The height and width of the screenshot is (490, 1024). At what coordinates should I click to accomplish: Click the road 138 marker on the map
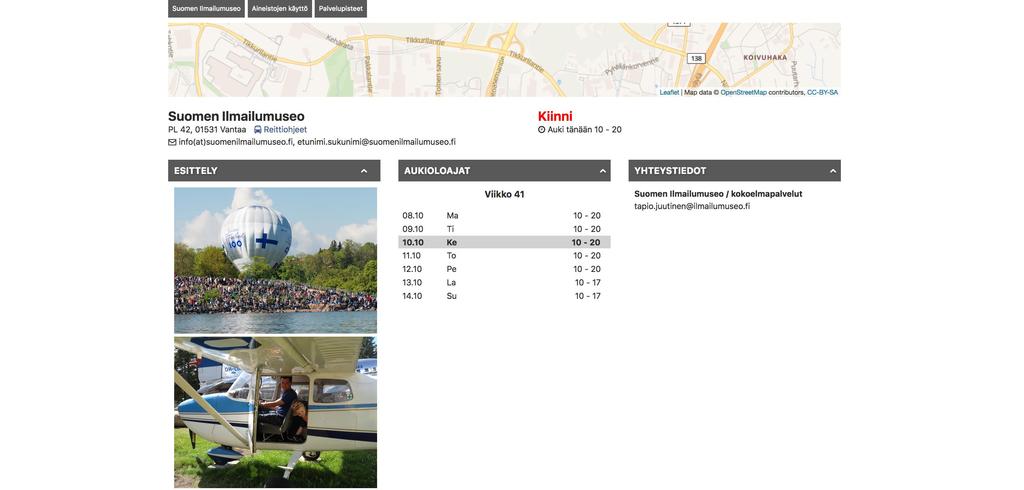pos(697,59)
